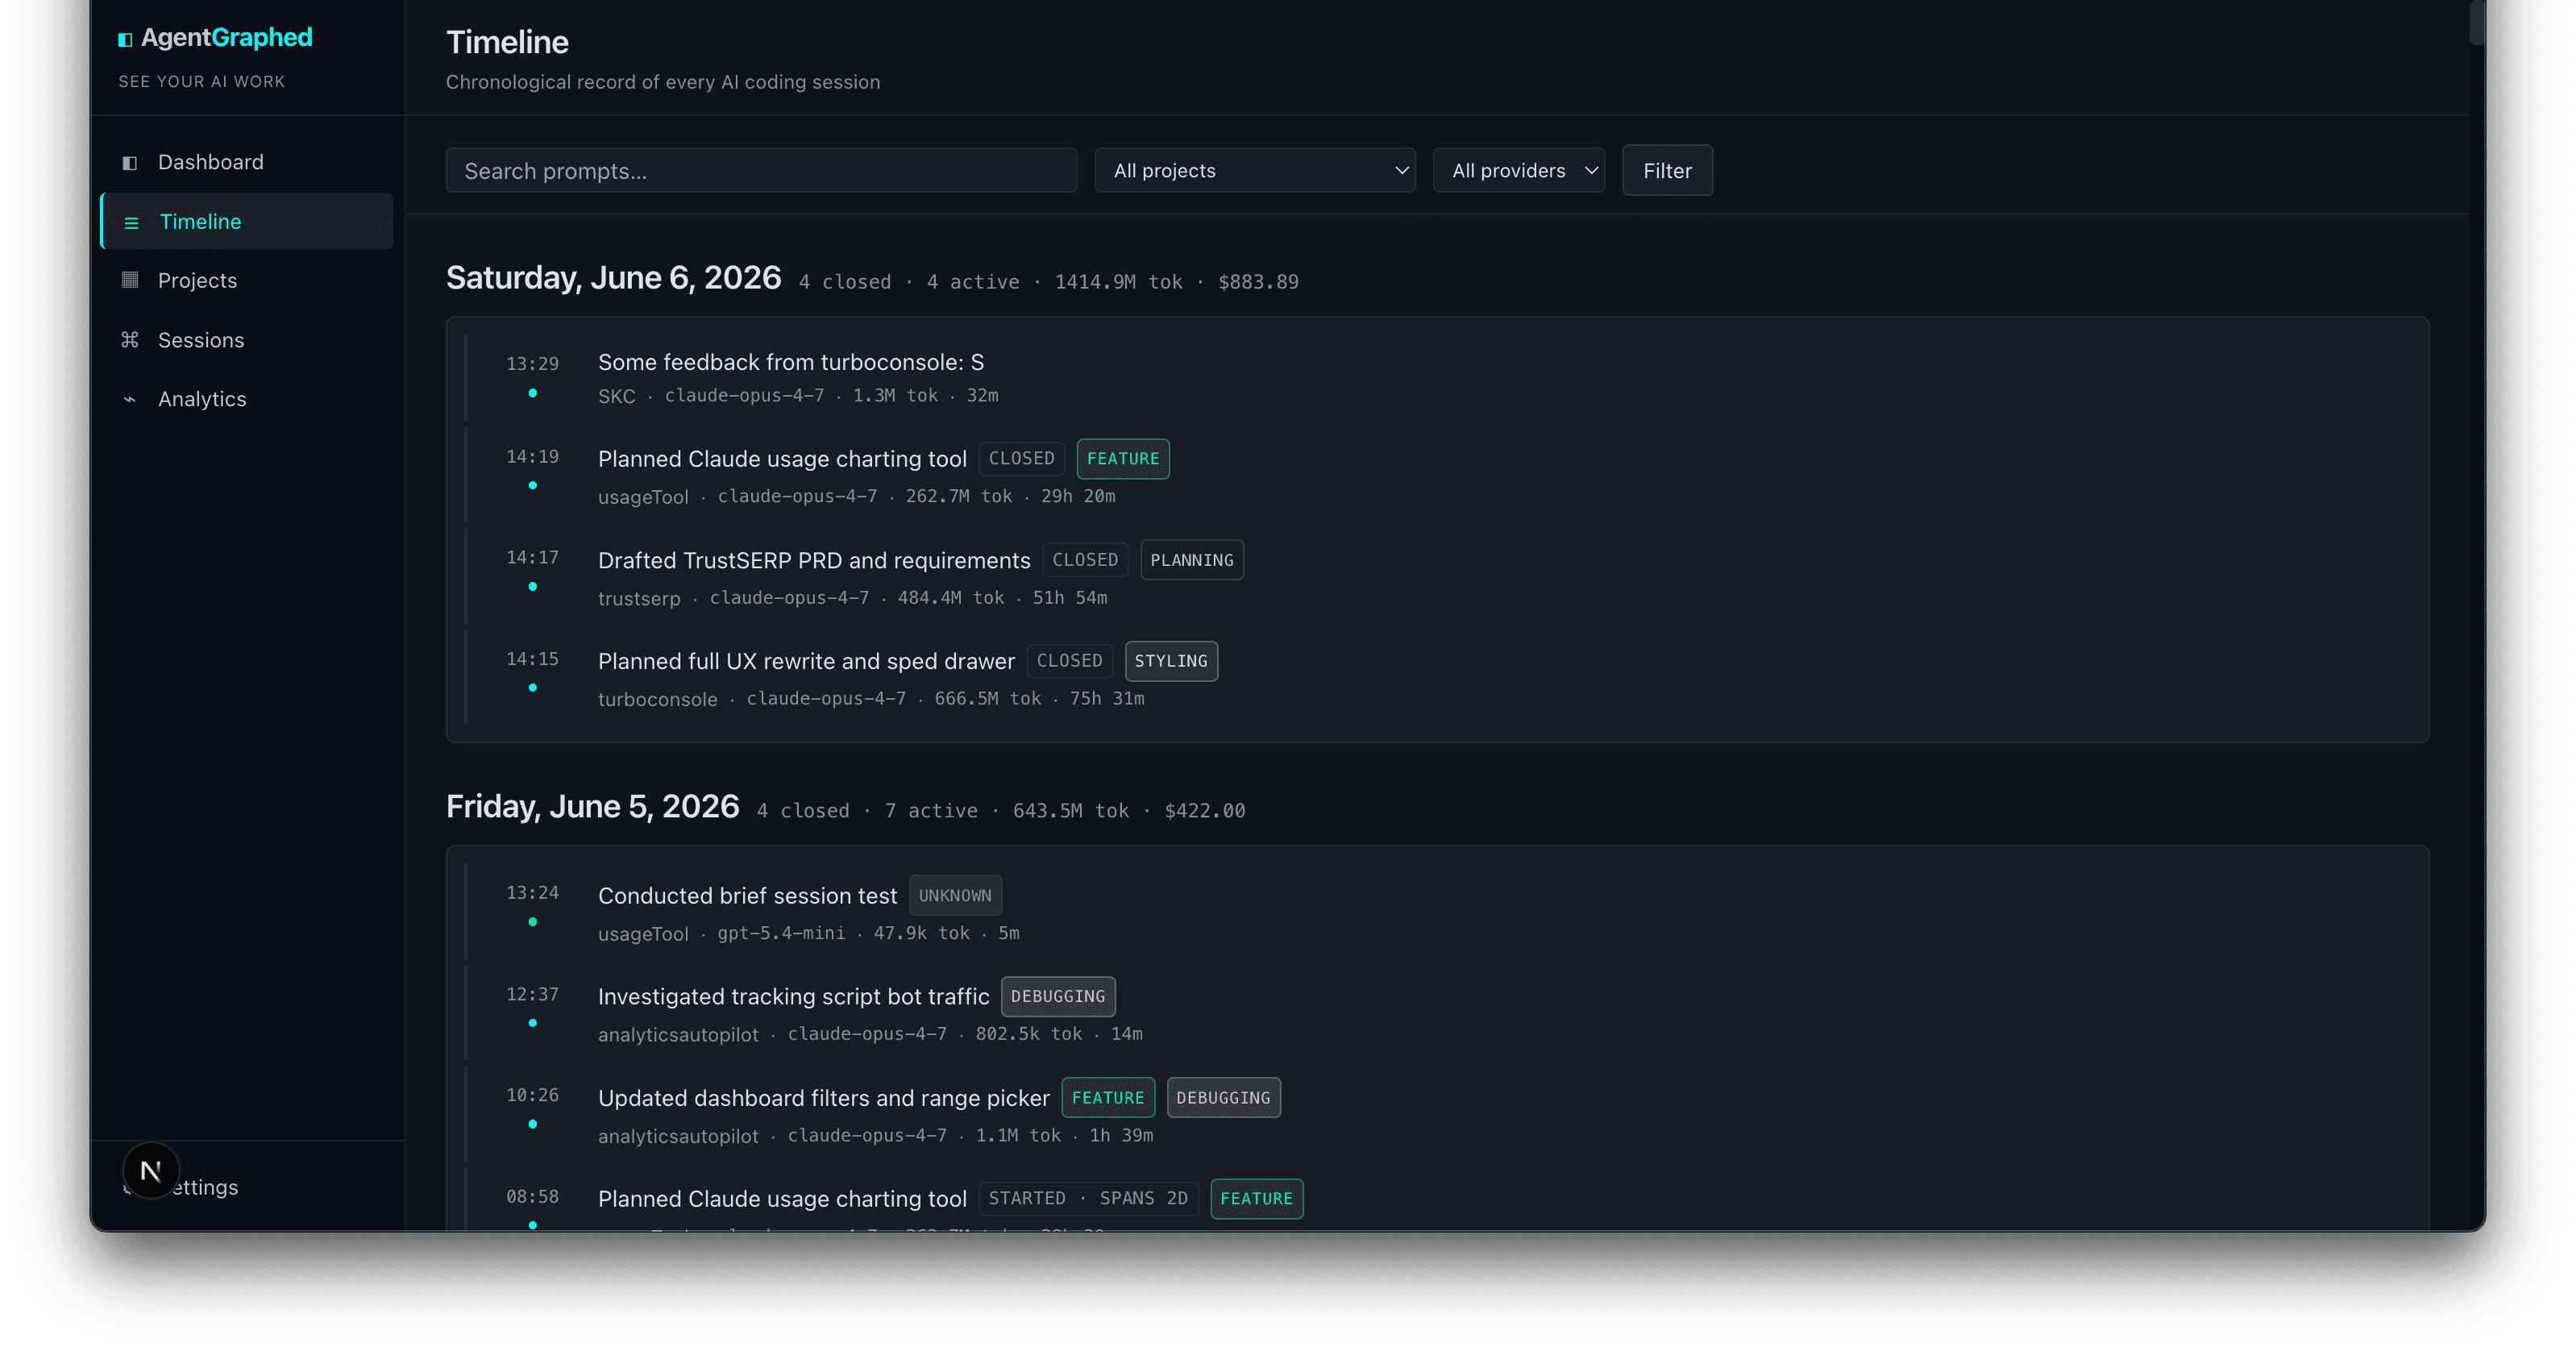Click the 10:26 timeline marker dot
The height and width of the screenshot is (1351, 2576).
click(533, 1124)
